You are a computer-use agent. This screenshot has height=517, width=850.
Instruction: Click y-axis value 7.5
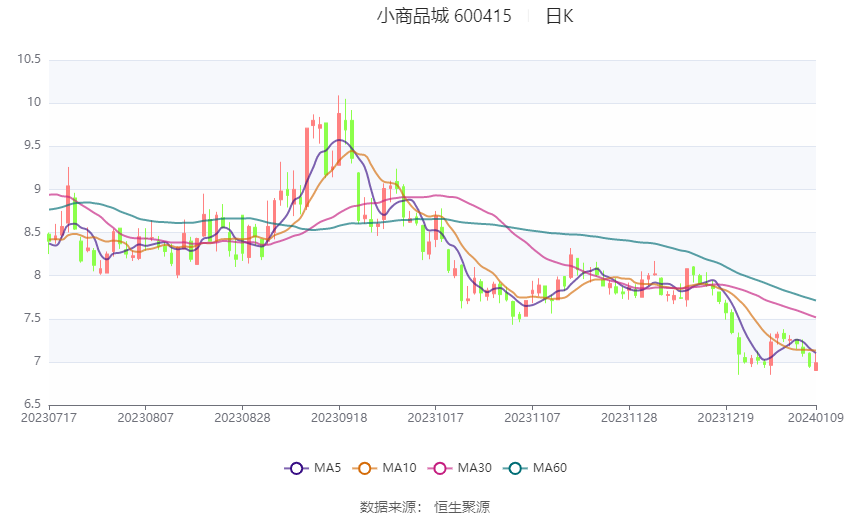pos(31,318)
